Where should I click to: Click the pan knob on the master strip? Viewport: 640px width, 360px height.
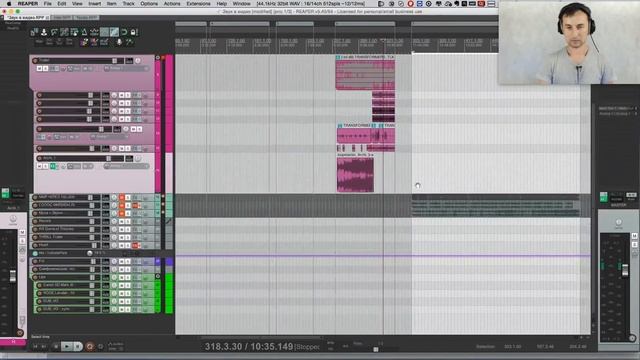tap(618, 222)
